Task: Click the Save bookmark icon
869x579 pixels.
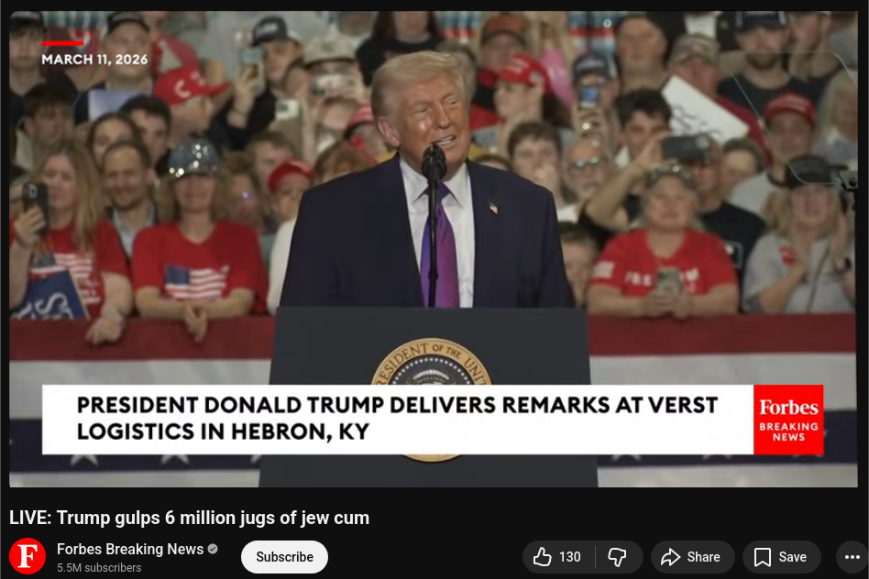Action: click(x=763, y=557)
